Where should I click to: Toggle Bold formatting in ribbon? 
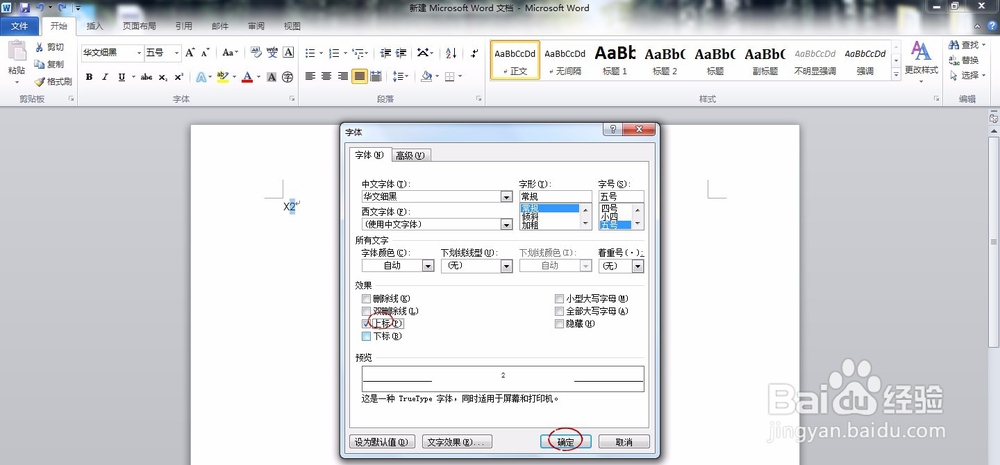coord(89,77)
